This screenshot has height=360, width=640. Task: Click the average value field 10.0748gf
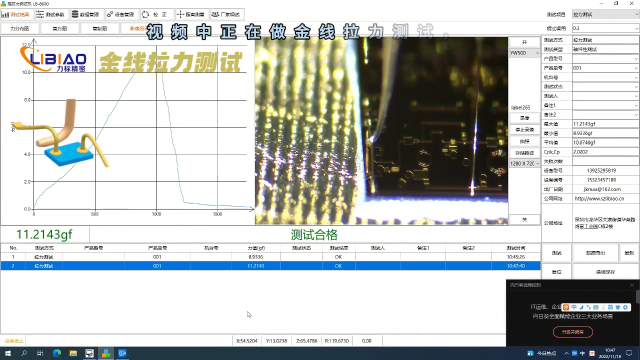coord(605,142)
